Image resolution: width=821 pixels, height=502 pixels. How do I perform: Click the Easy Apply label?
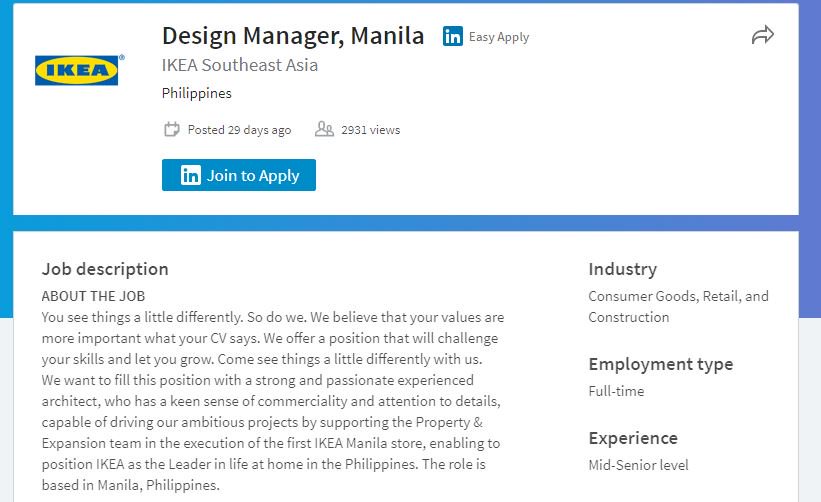[x=499, y=37]
